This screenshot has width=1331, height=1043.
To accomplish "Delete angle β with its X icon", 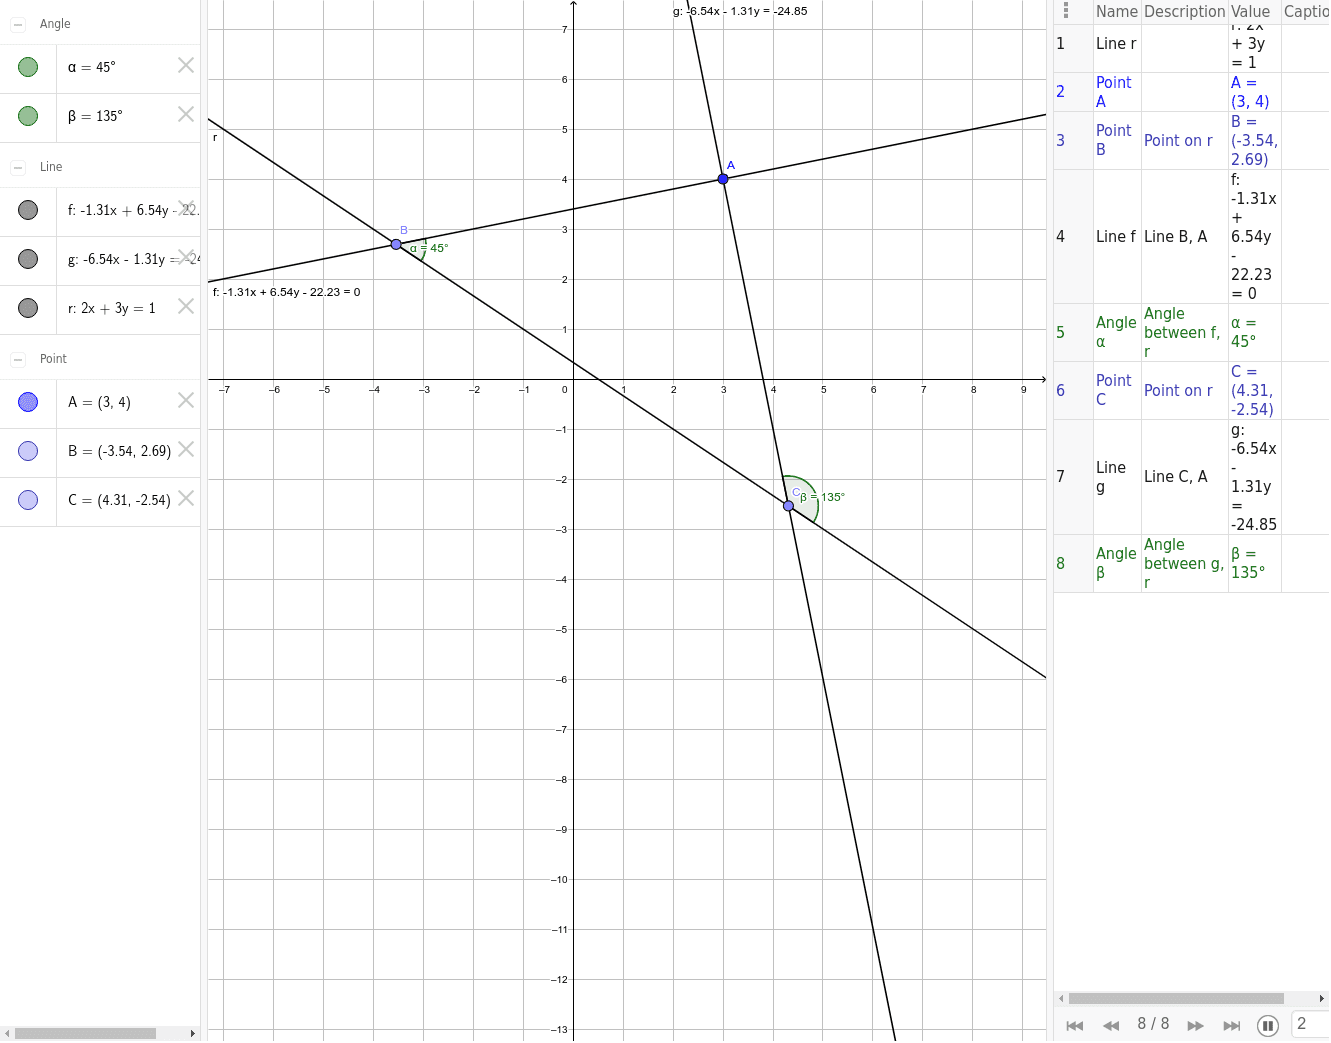I will 186,114.
